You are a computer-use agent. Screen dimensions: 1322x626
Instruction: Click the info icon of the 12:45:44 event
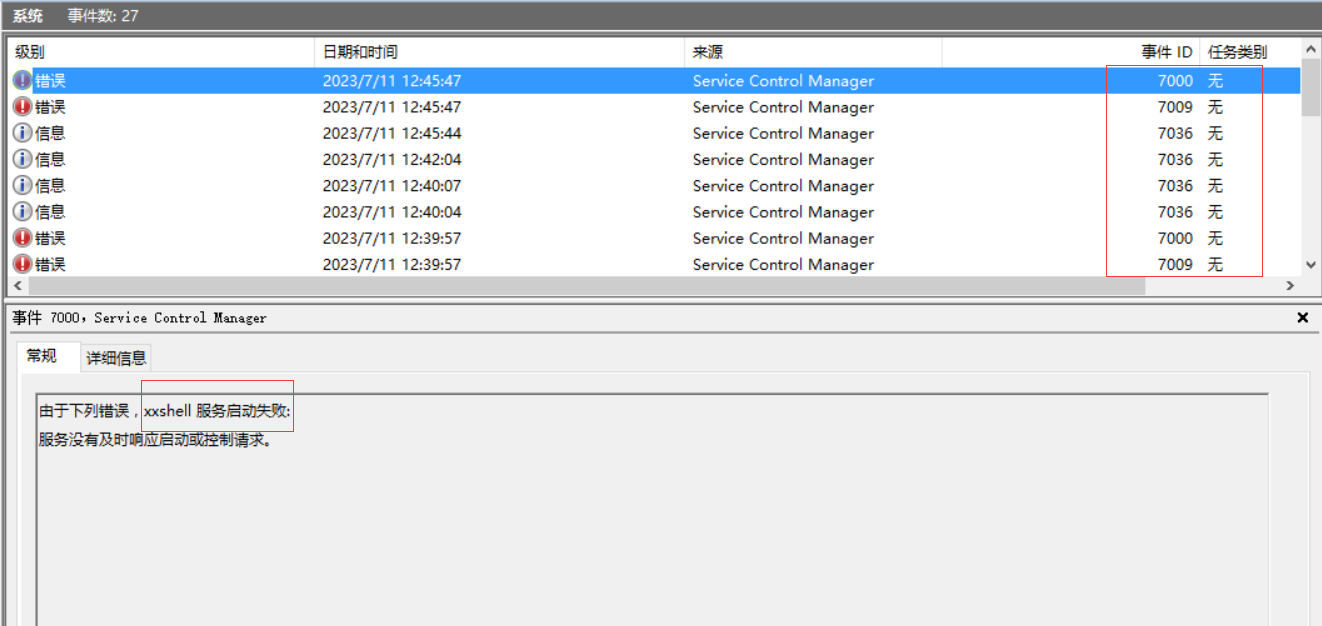coord(22,133)
